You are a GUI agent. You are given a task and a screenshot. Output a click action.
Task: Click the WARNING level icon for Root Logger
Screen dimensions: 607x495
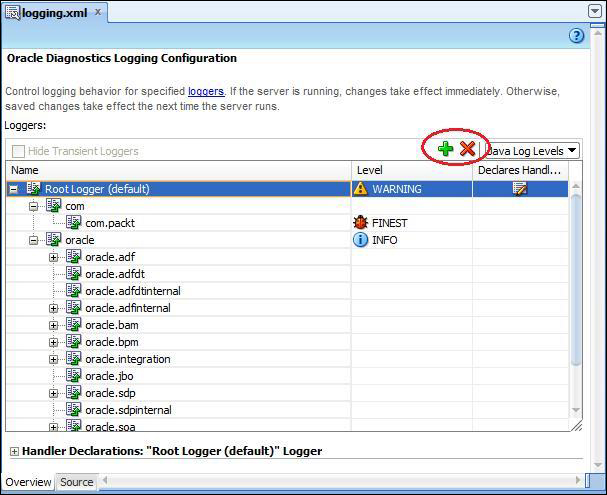tap(360, 189)
